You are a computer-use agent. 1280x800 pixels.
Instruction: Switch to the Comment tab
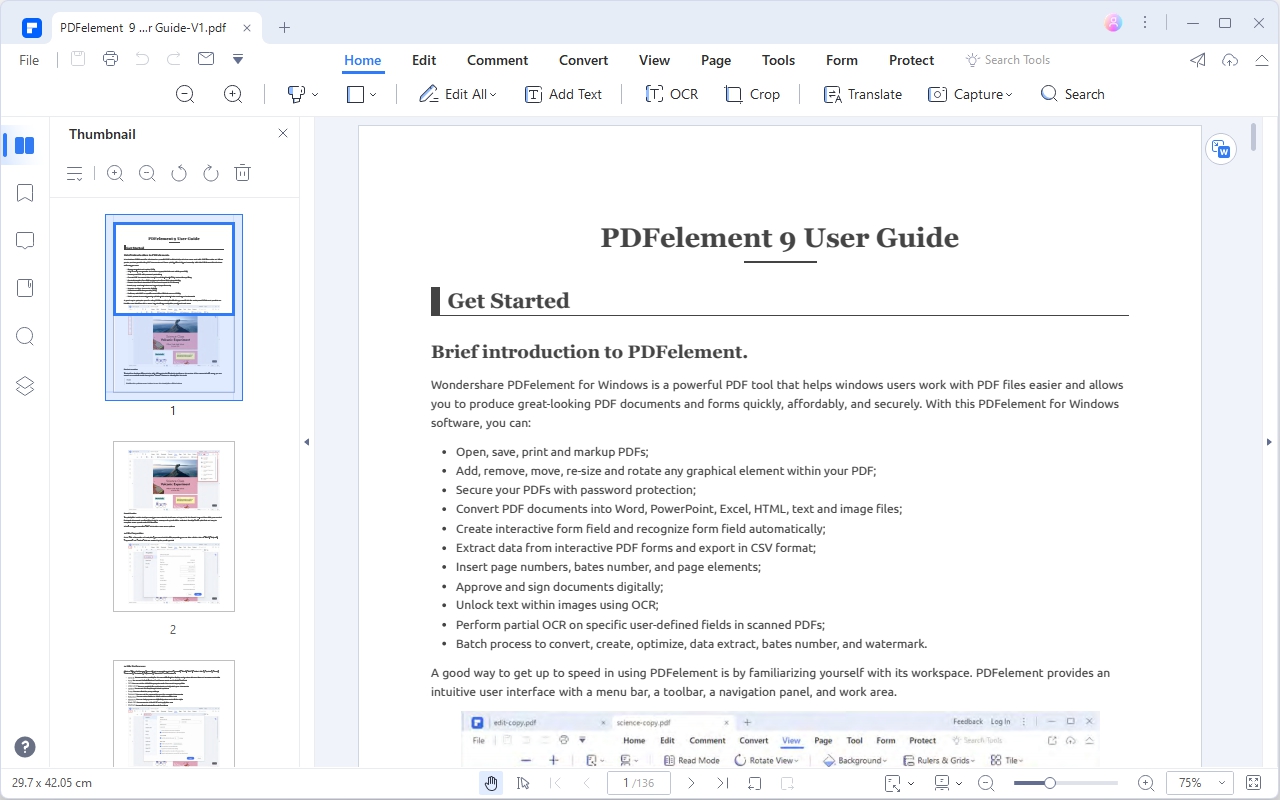click(x=497, y=60)
